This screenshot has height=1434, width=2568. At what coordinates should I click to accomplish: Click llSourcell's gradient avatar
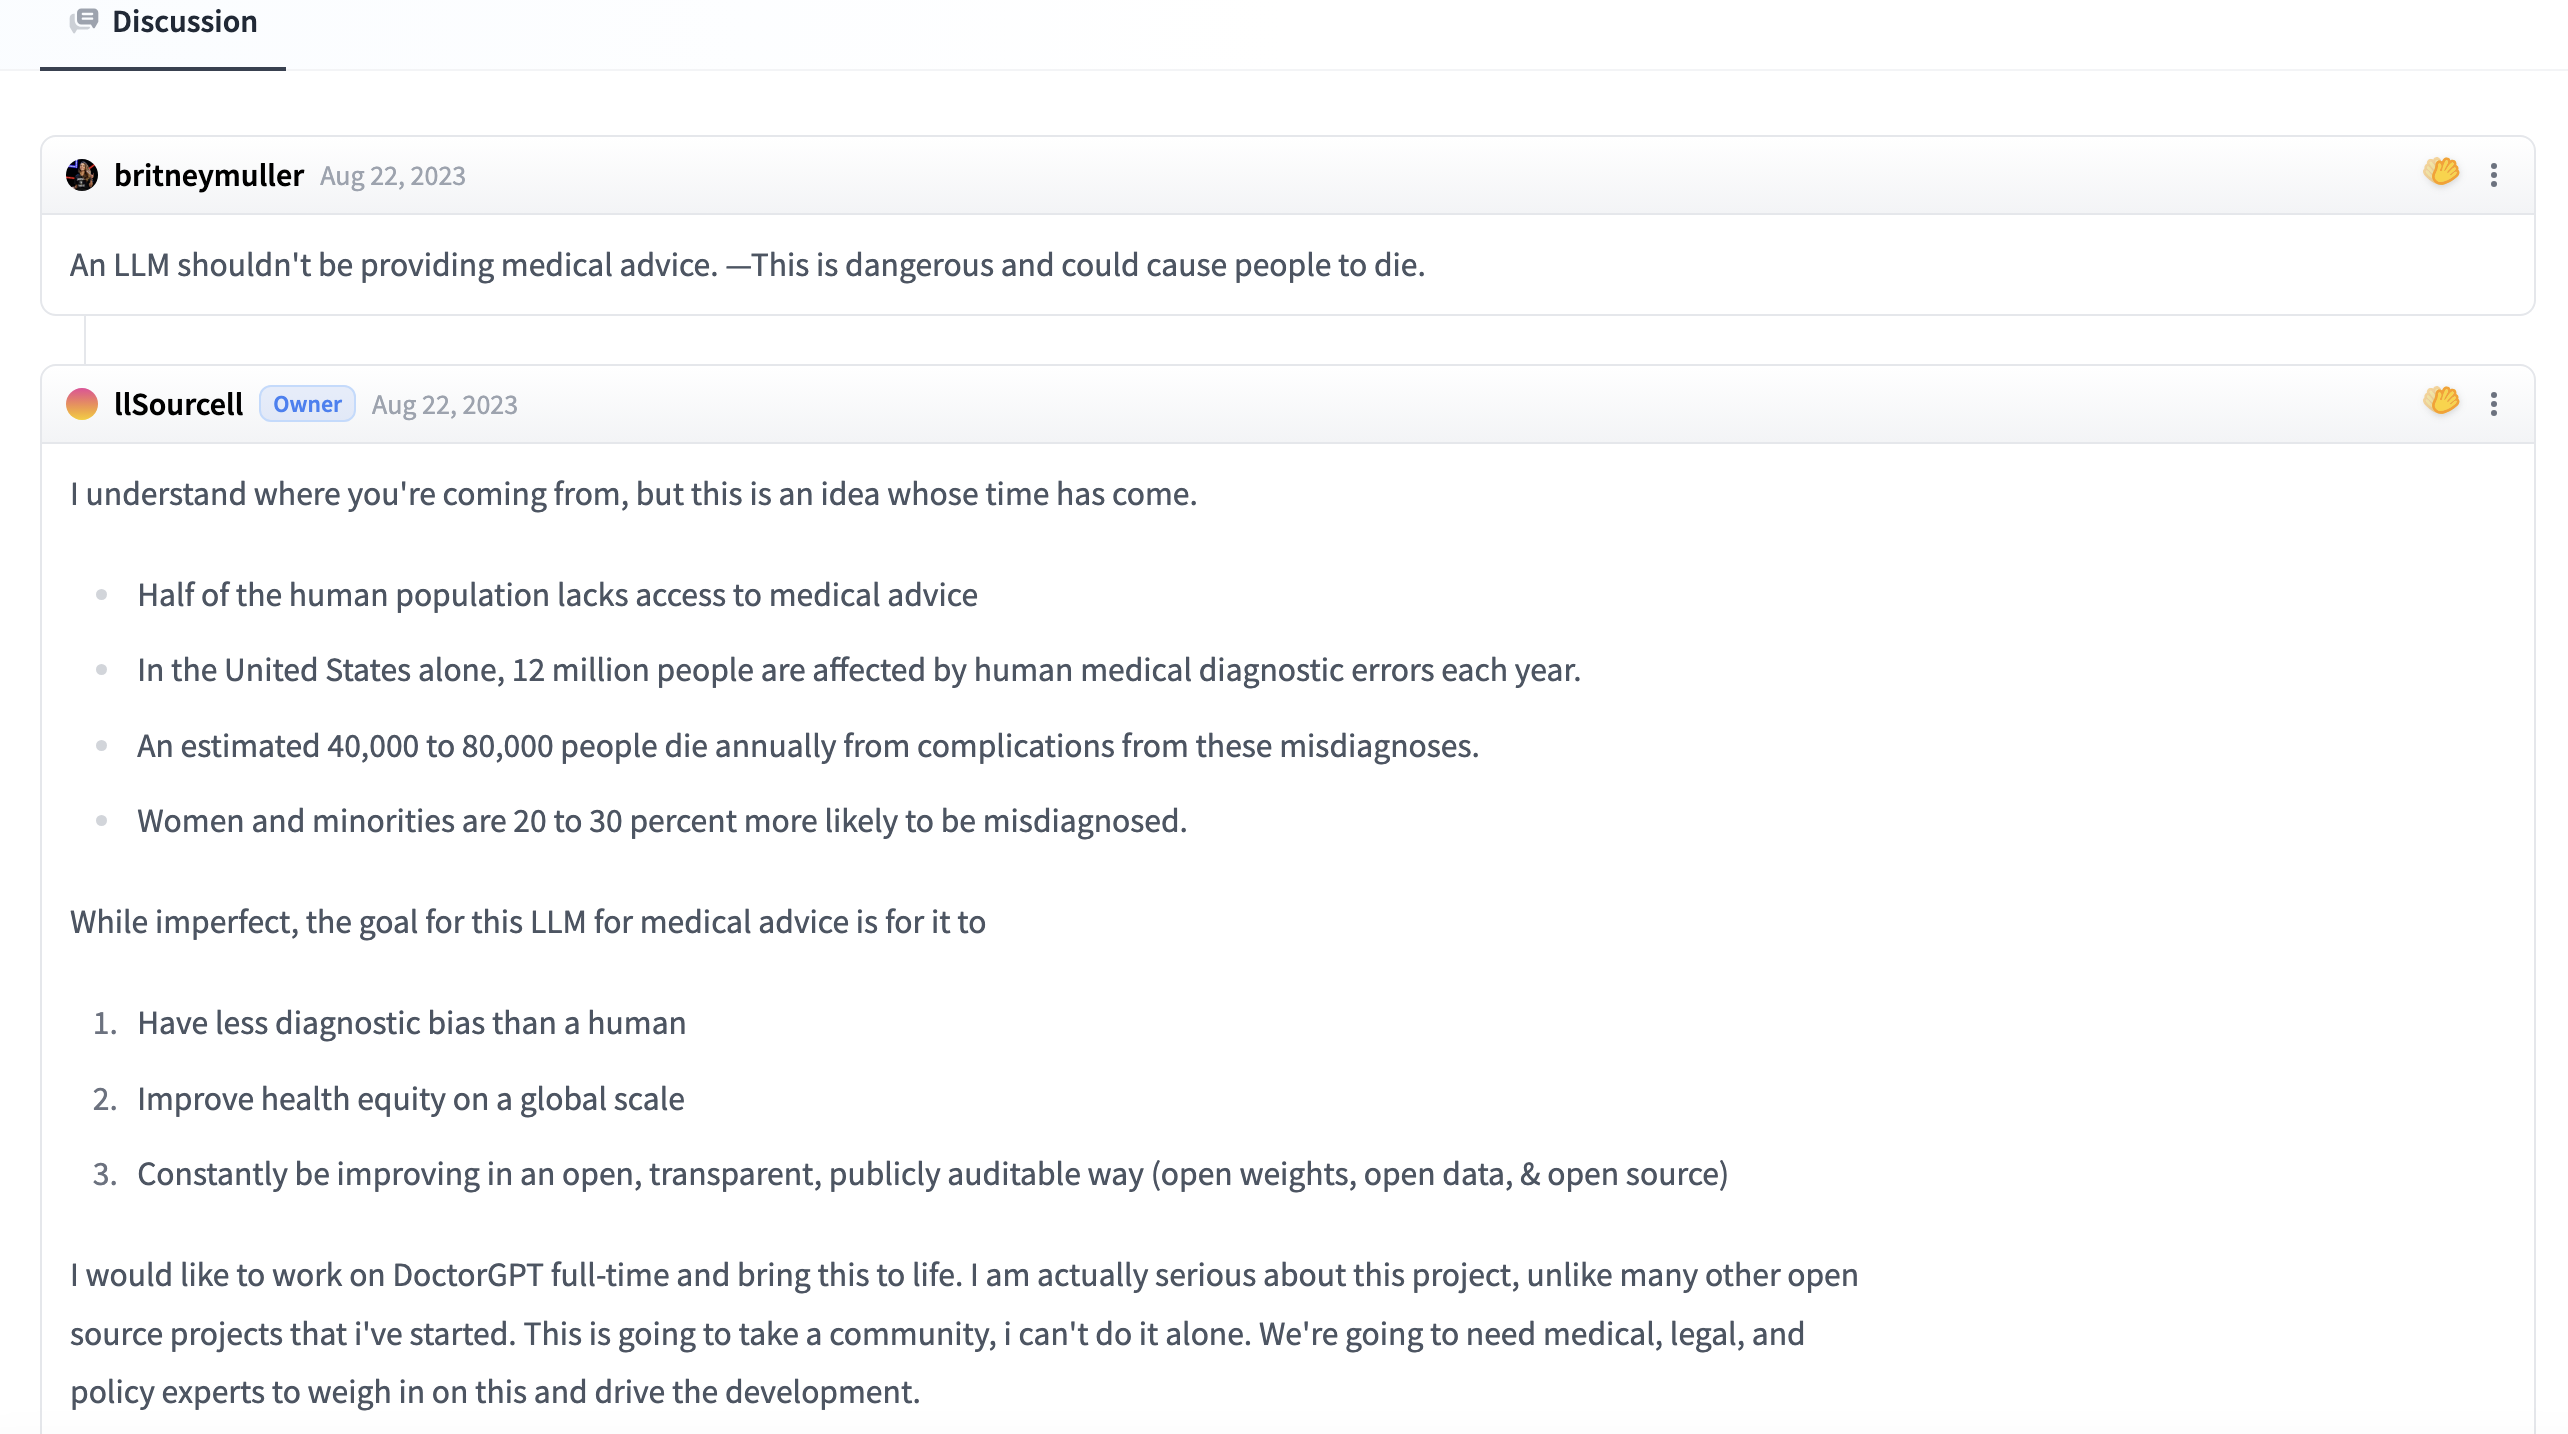tap(82, 404)
